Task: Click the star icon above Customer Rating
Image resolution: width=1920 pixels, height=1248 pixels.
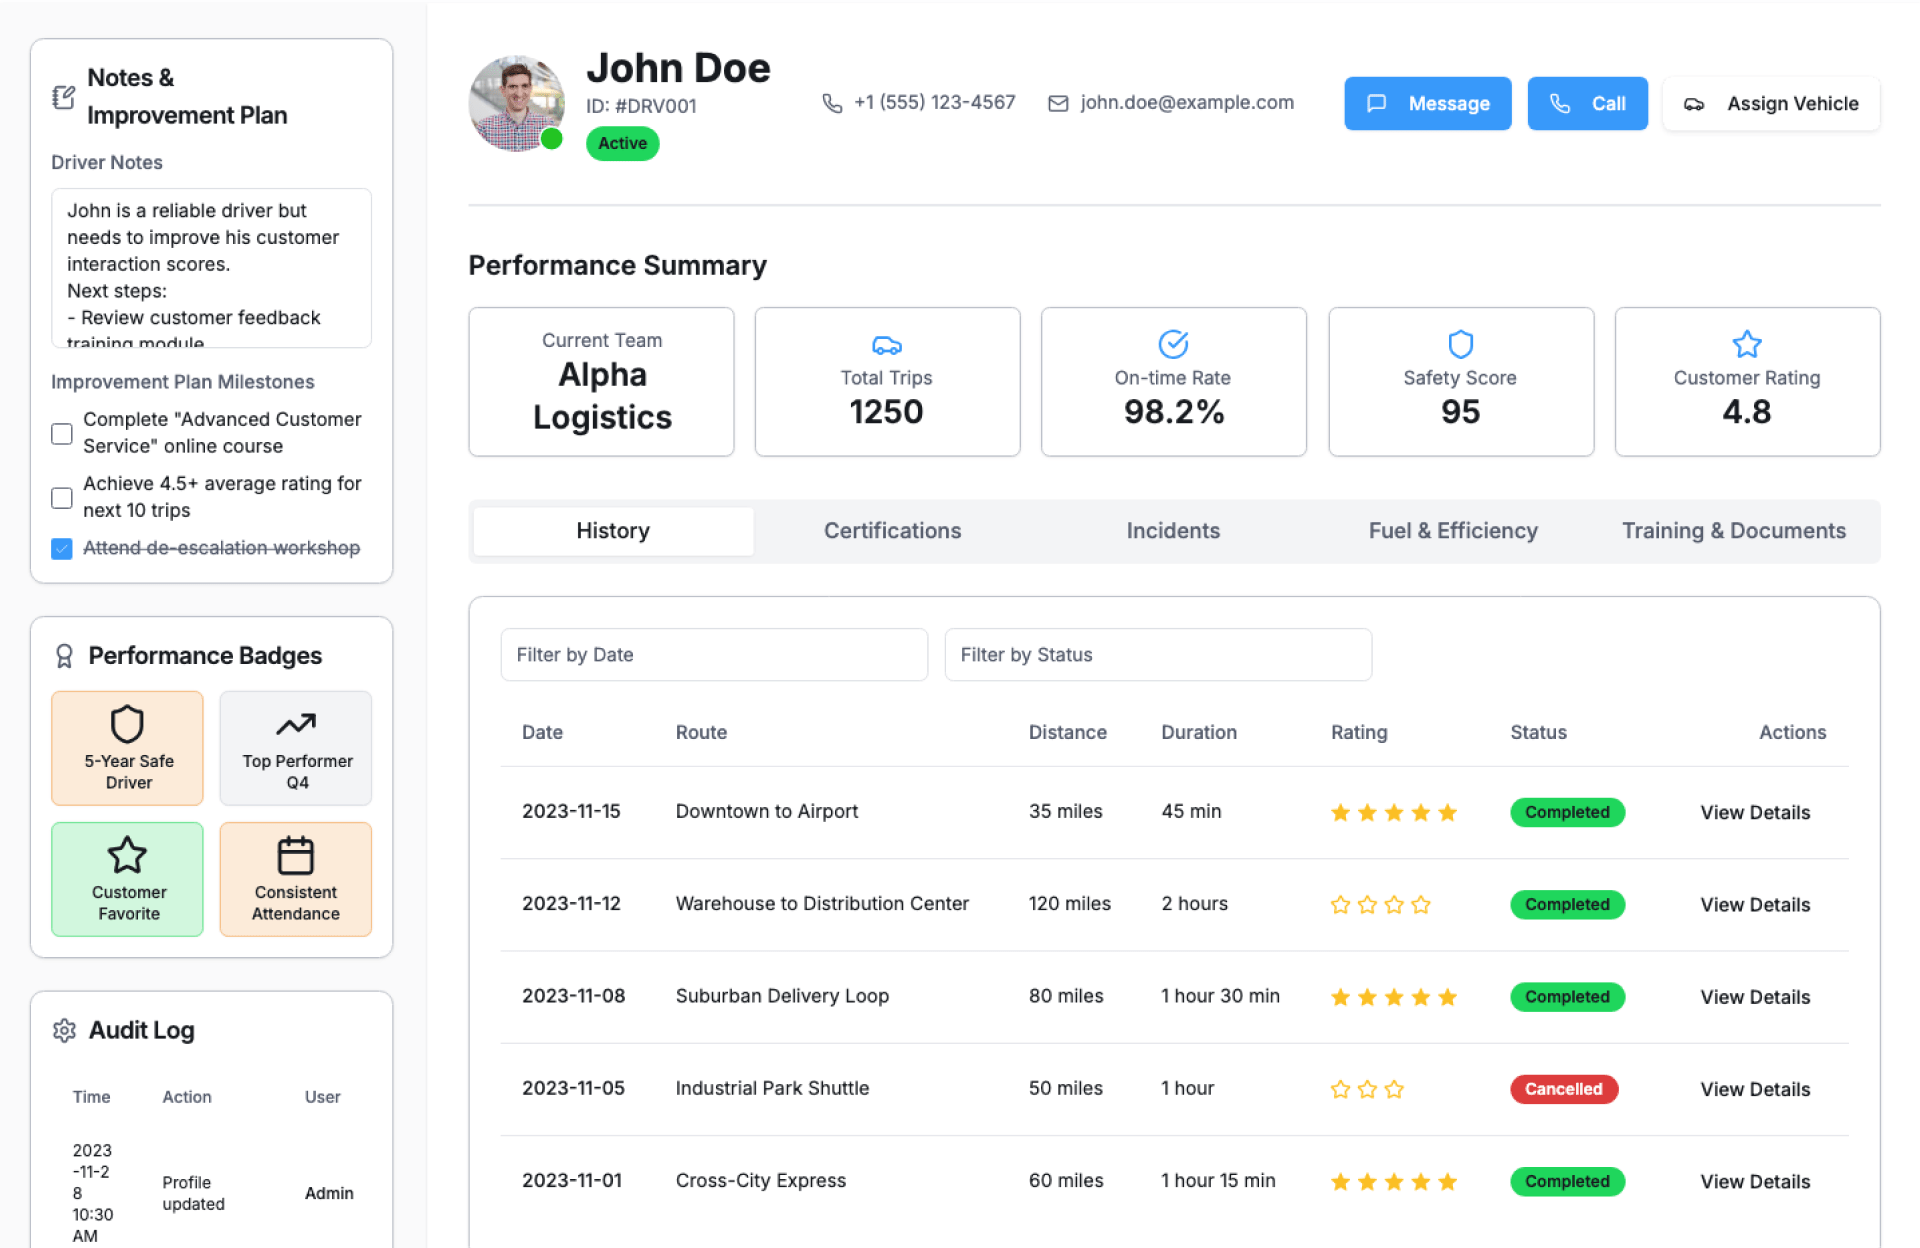Action: coord(1746,344)
